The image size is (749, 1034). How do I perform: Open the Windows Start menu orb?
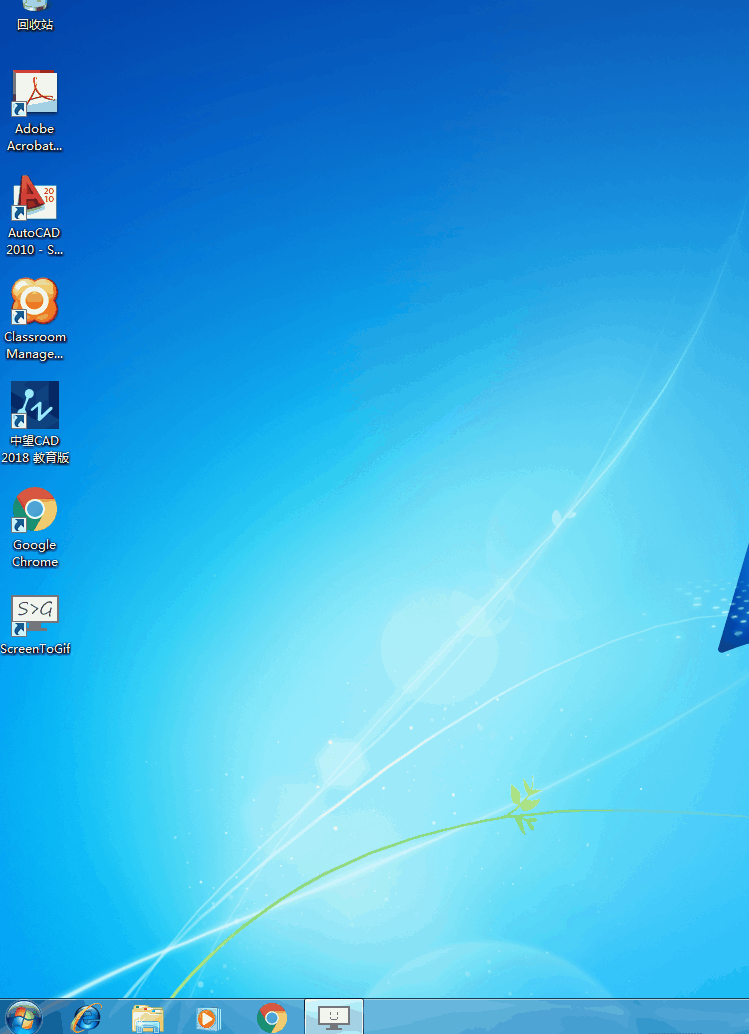(24, 1018)
